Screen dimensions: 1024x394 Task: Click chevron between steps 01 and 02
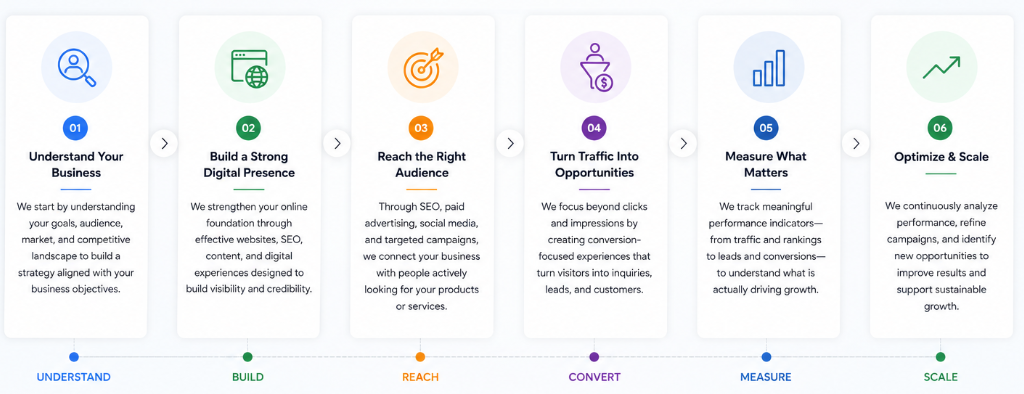pyautogui.click(x=164, y=143)
